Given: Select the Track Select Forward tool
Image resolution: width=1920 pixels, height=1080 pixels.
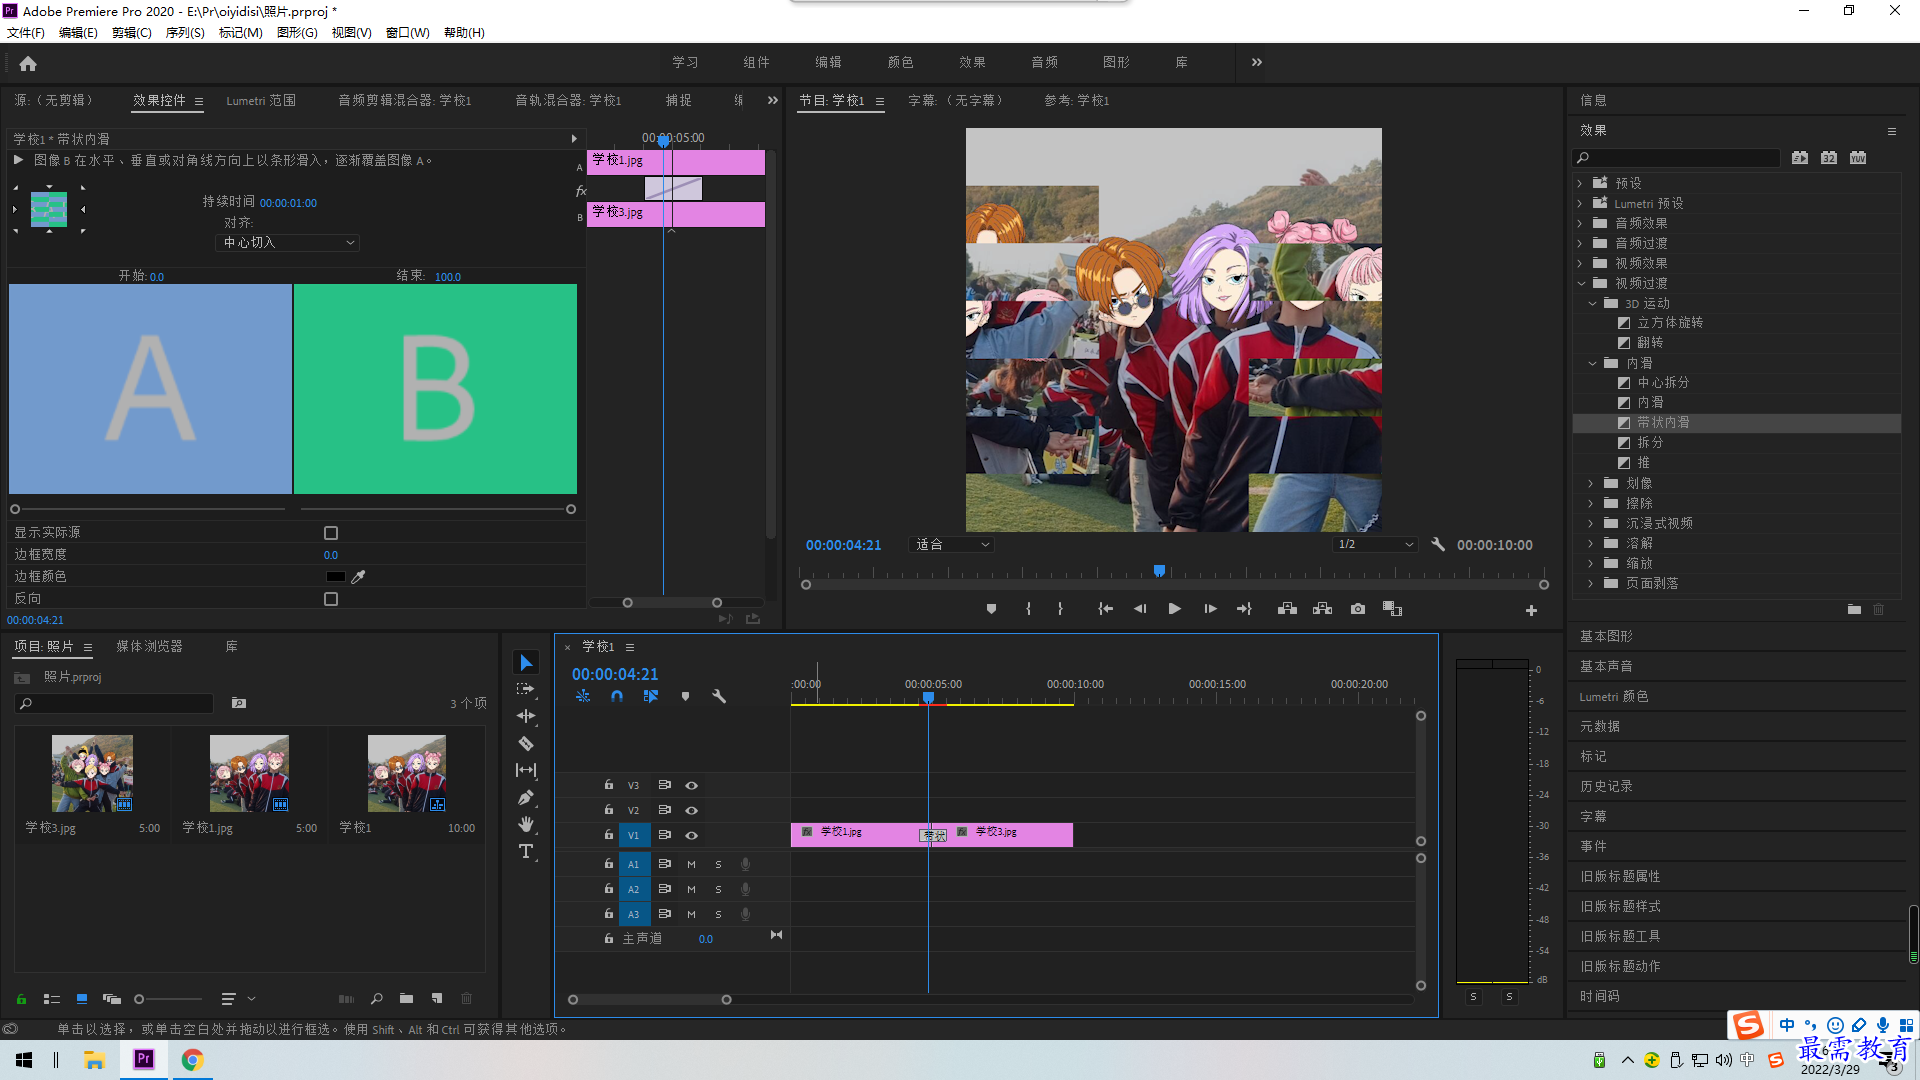Looking at the screenshot, I should coord(526,689).
